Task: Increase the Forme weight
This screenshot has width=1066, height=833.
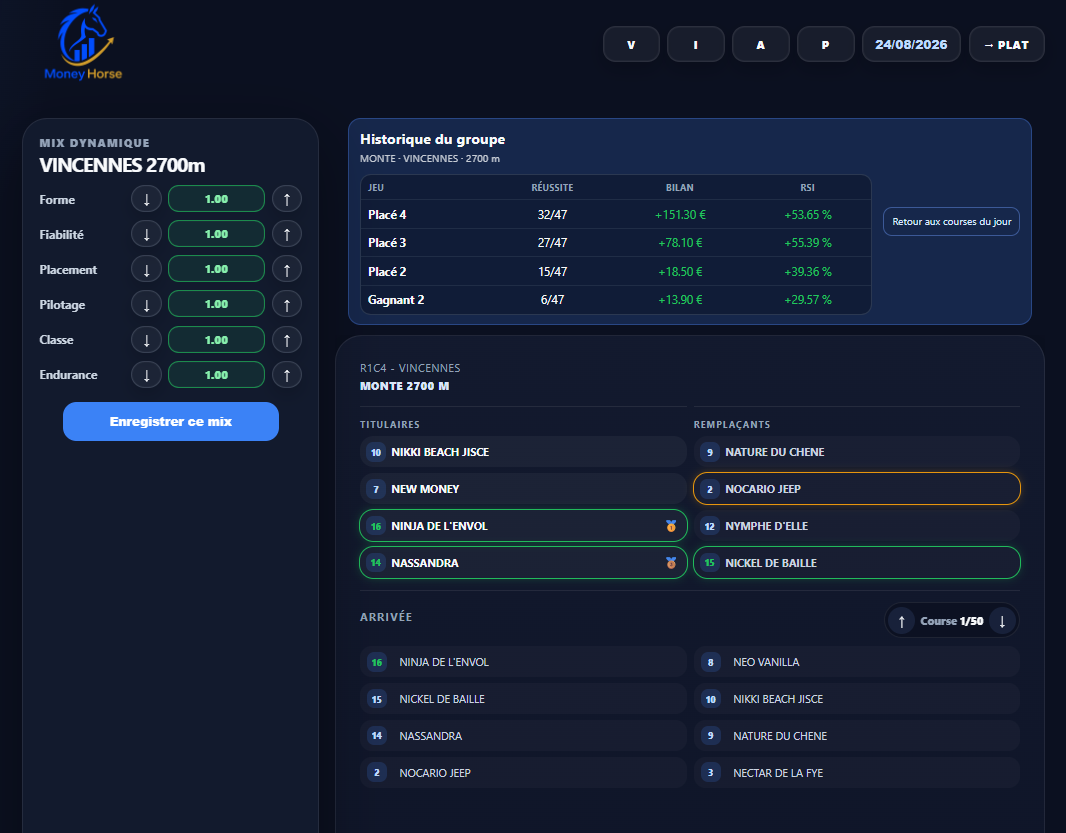Action: pyautogui.click(x=287, y=199)
